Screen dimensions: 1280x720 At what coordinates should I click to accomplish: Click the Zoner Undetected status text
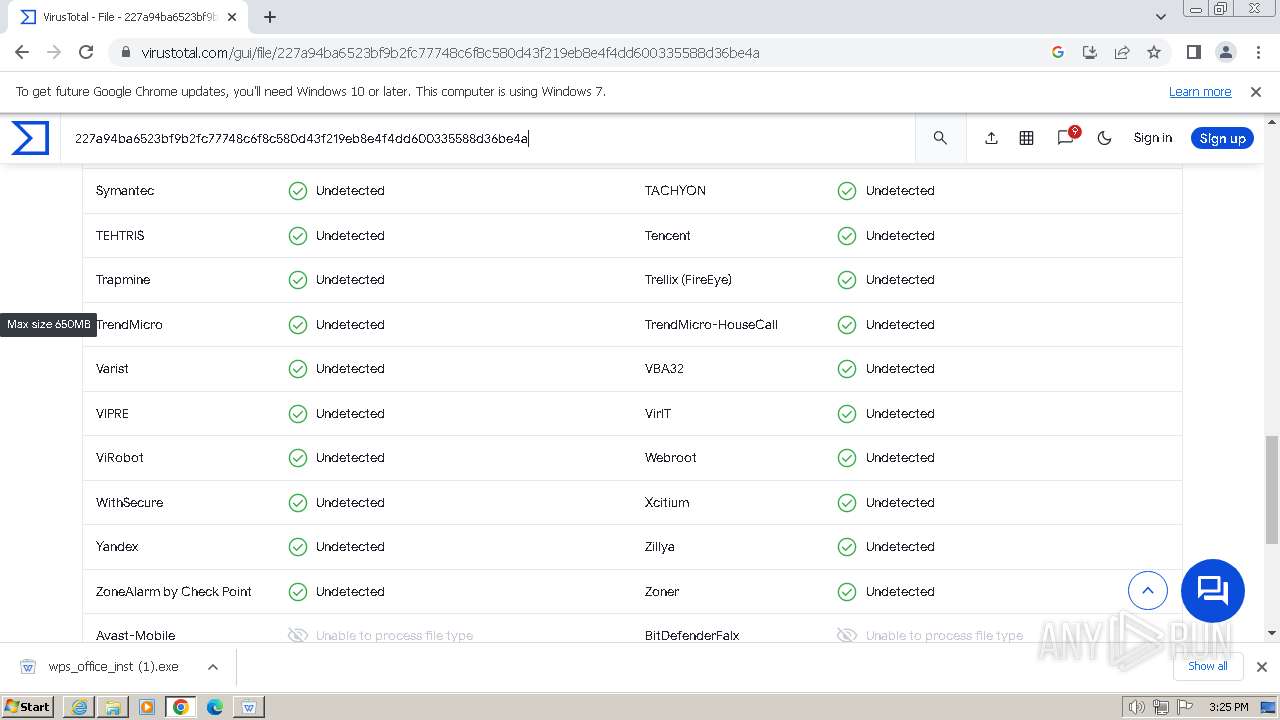[x=900, y=592]
